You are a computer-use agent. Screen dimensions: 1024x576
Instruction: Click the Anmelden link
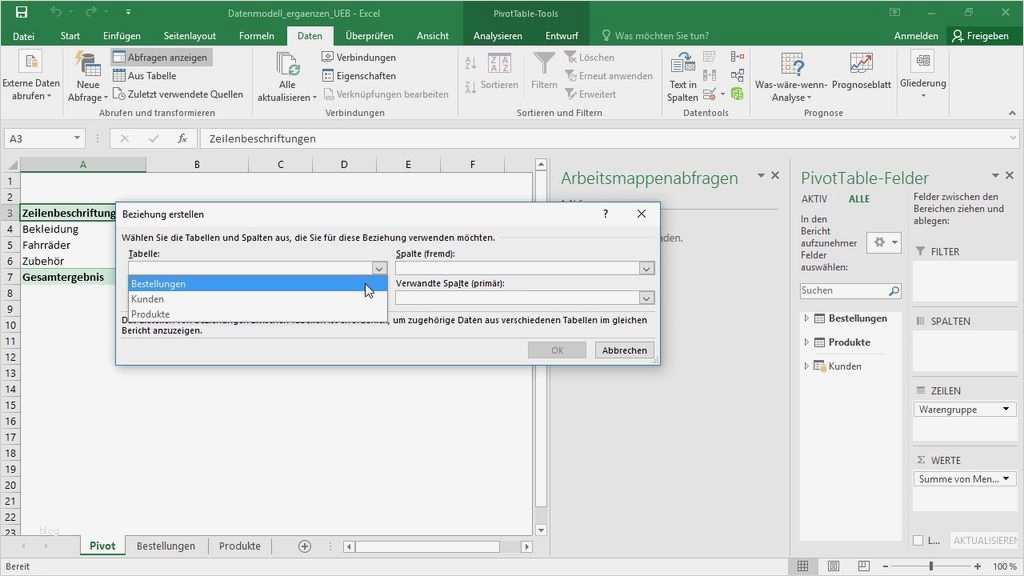(x=916, y=36)
